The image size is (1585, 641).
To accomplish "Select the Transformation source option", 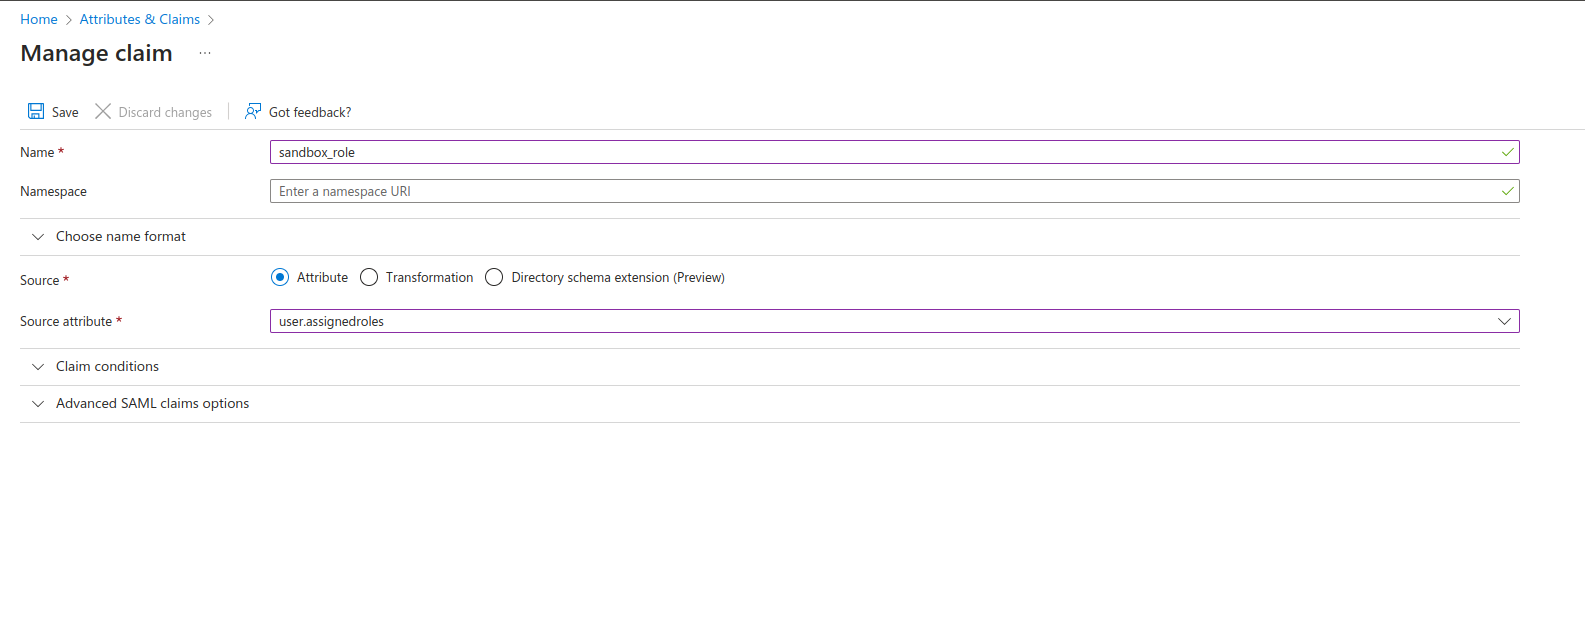I will pyautogui.click(x=369, y=277).
